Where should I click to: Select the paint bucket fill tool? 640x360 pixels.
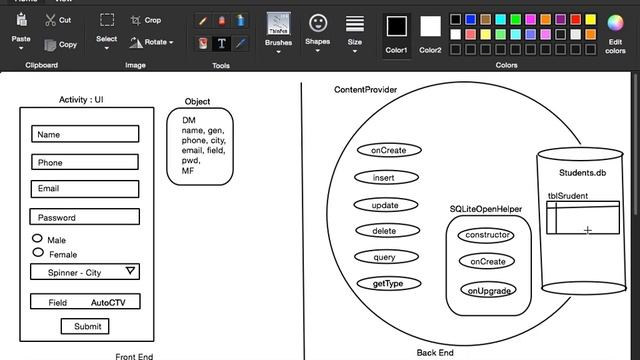tap(202, 43)
